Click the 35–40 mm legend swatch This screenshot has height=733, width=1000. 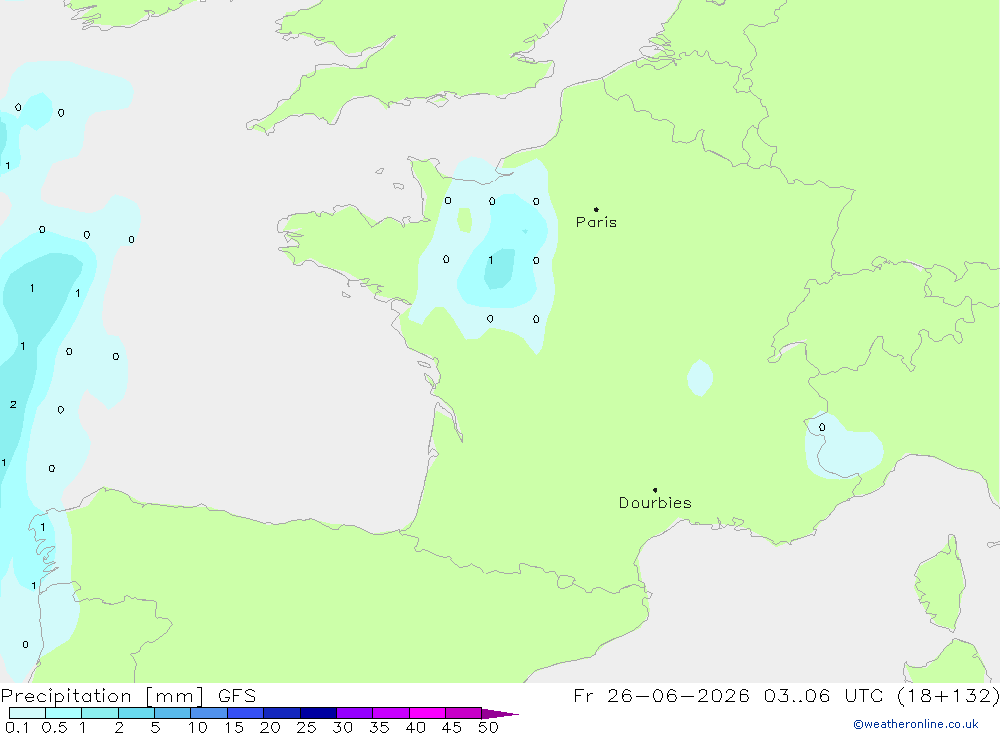click(x=391, y=713)
